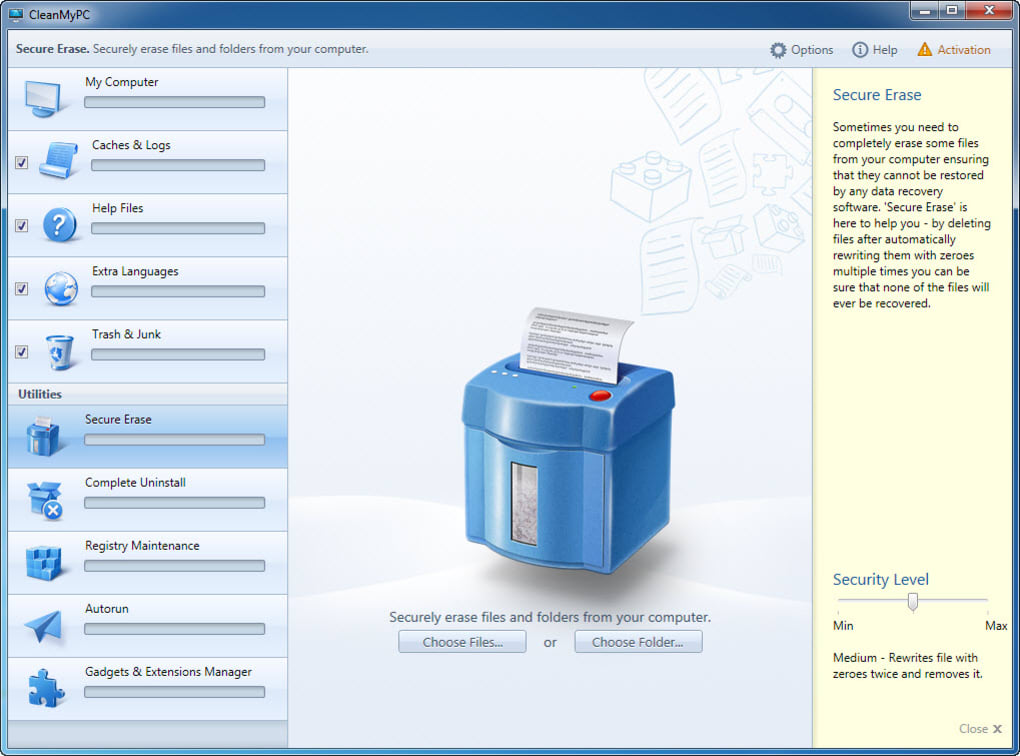The height and width of the screenshot is (756, 1020).
Task: Click the Secure Erase panel heading
Action: [x=877, y=95]
